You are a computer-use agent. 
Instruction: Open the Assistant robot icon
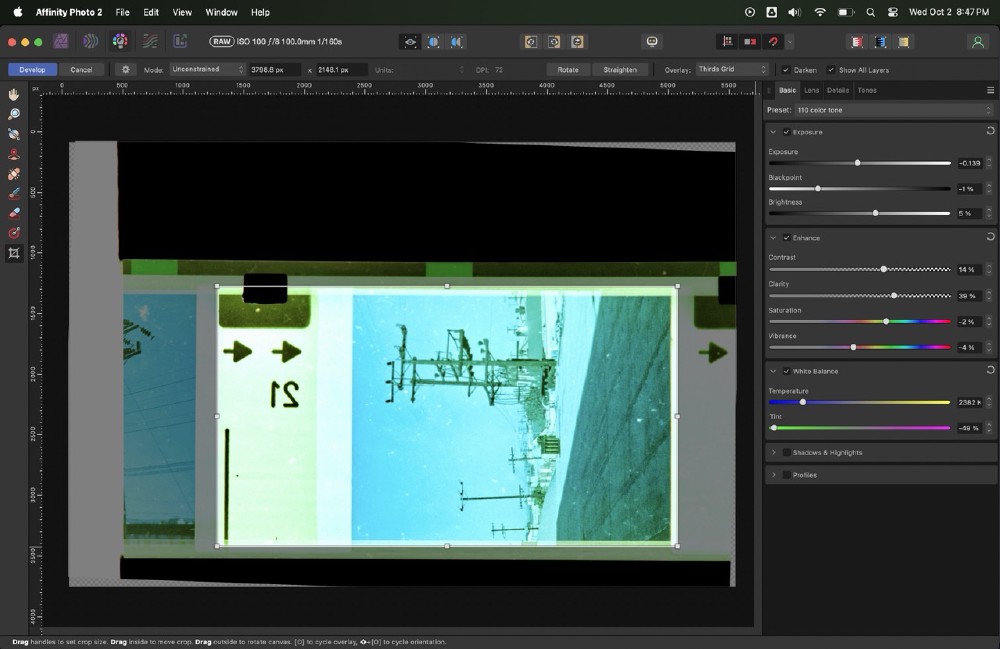(652, 42)
